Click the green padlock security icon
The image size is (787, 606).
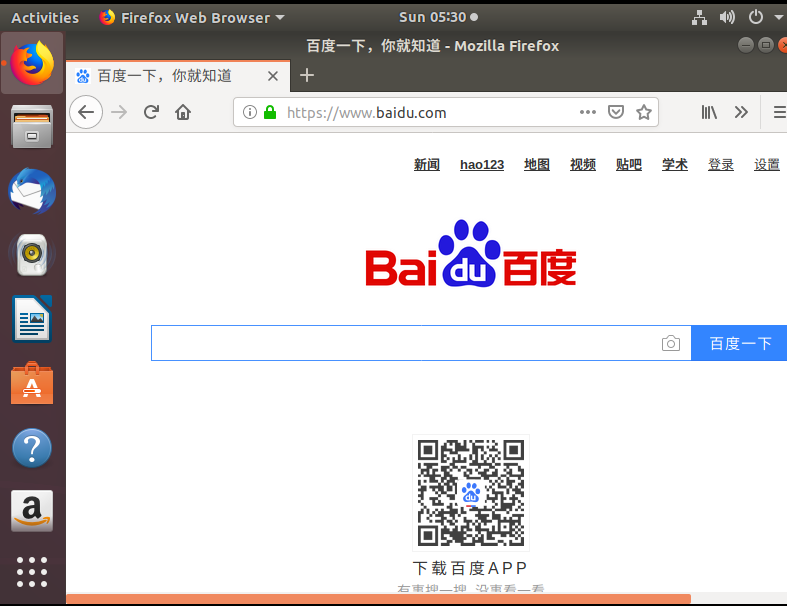coord(270,112)
